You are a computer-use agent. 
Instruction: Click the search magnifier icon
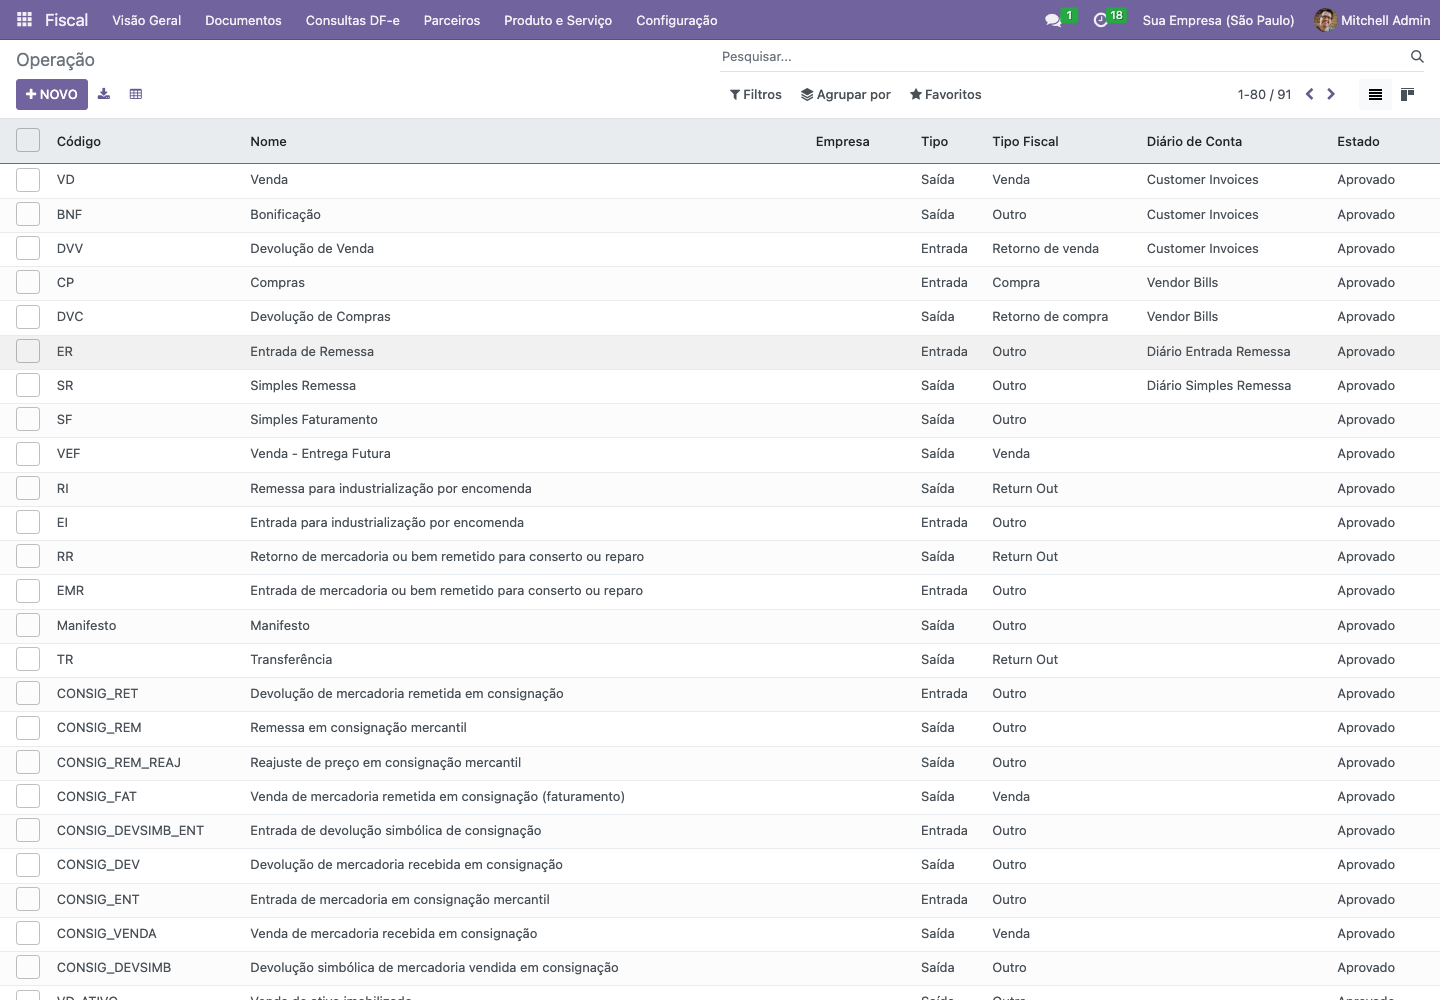(x=1417, y=57)
